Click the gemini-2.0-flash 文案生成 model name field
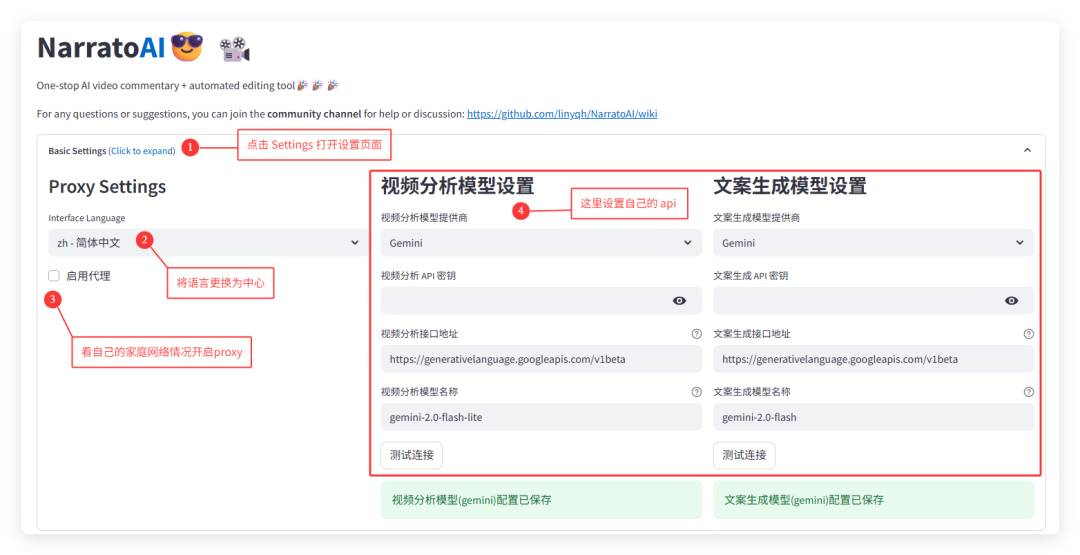This screenshot has width=1080, height=555. [872, 417]
